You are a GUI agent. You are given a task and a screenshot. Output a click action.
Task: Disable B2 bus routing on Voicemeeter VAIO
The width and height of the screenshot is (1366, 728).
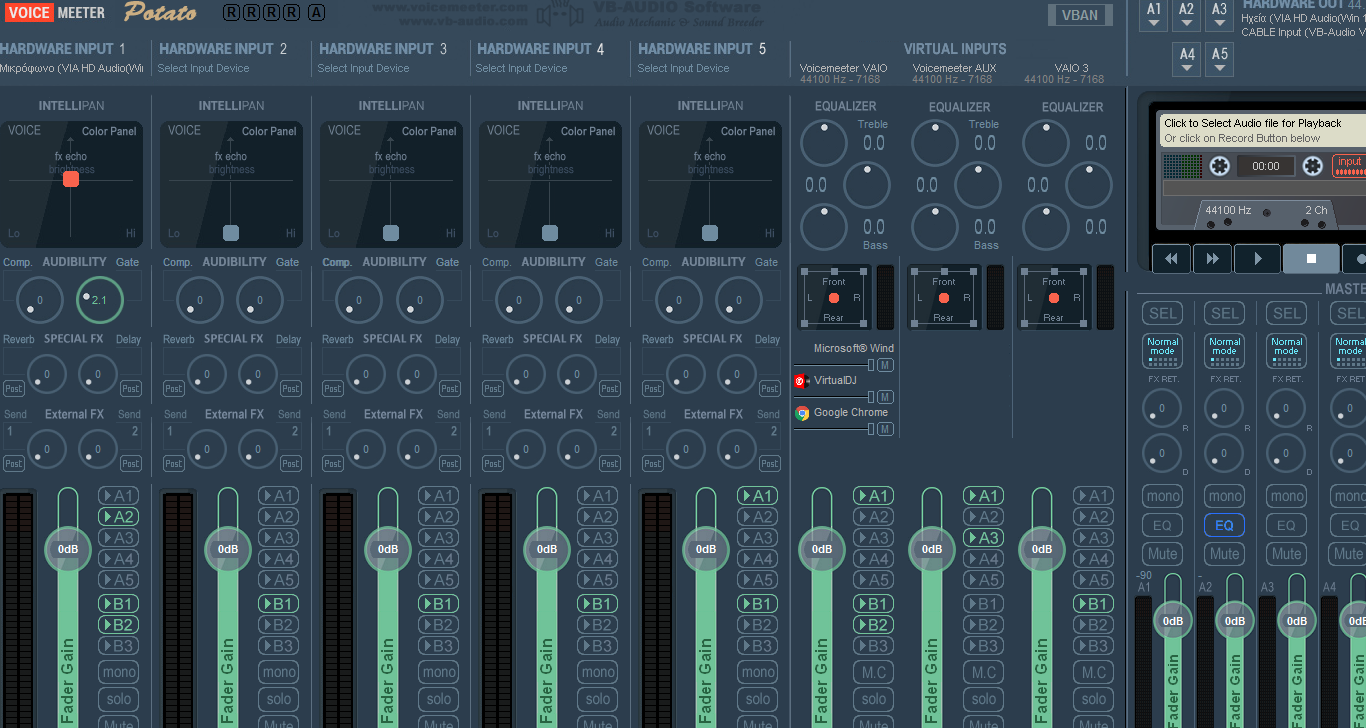point(873,625)
